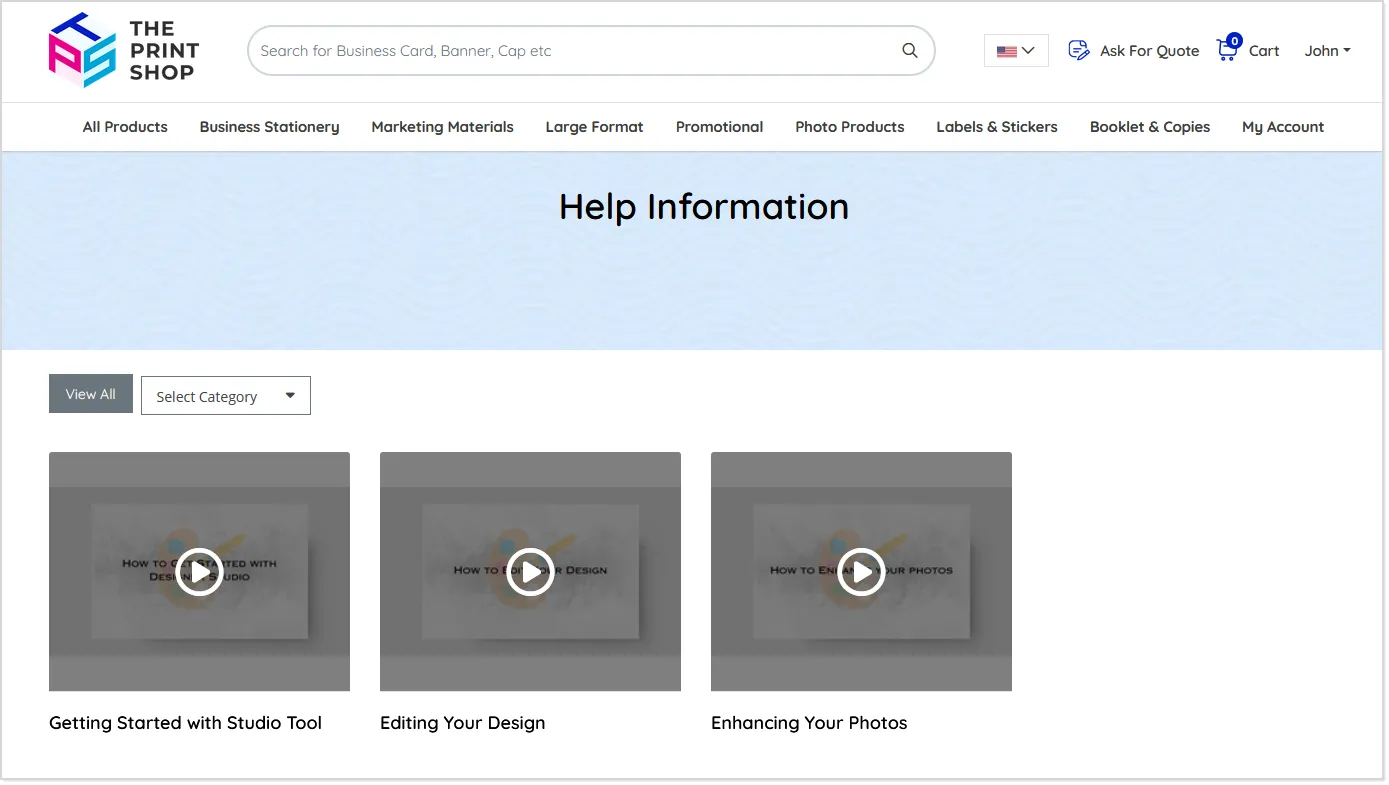This screenshot has height=785, width=1389.
Task: Expand the John account menu
Action: (x=1327, y=51)
